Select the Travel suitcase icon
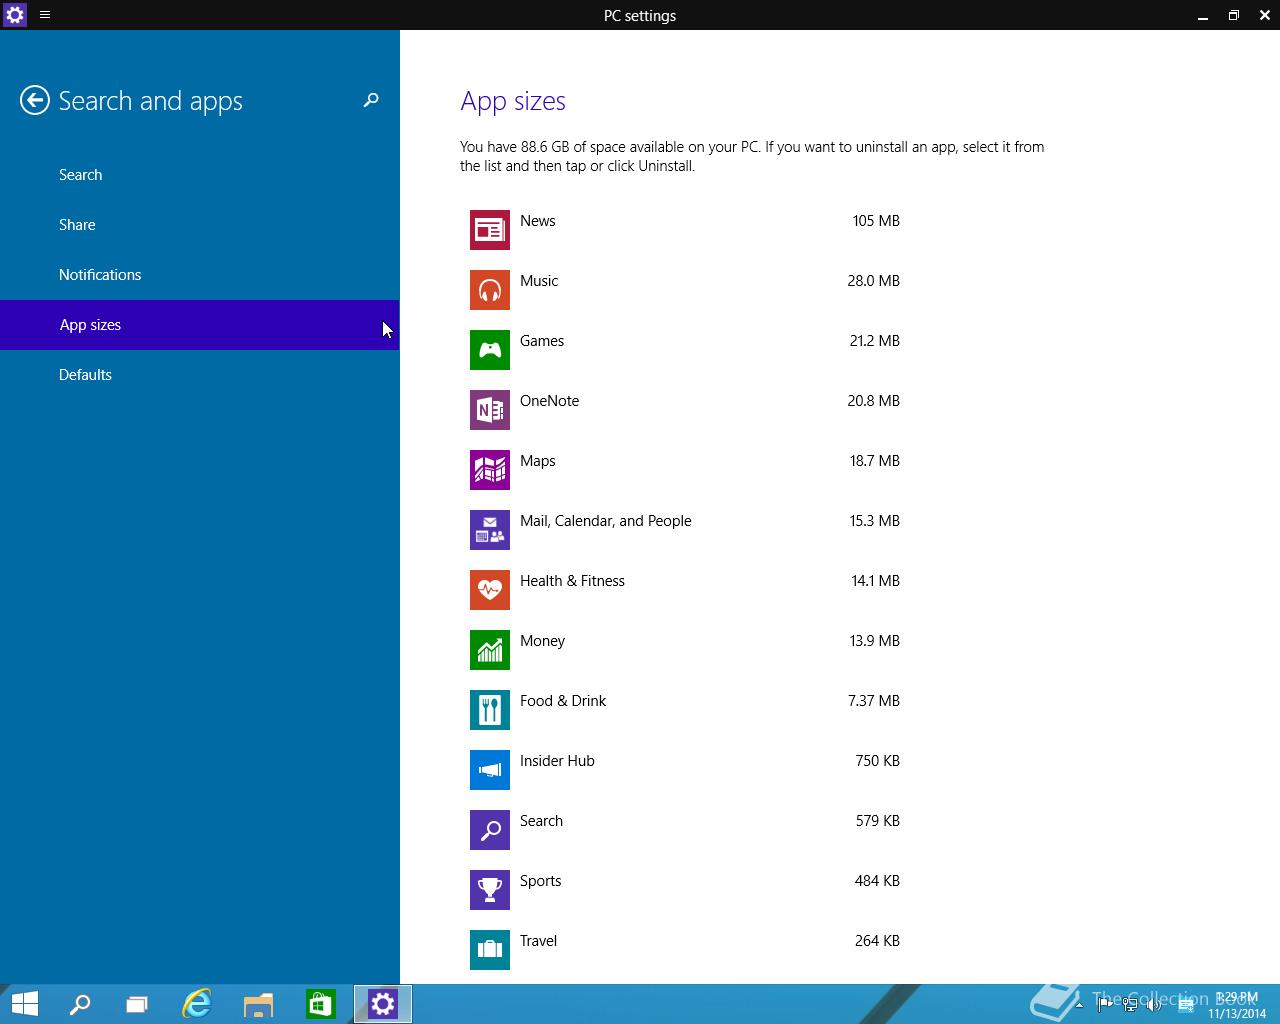Image resolution: width=1280 pixels, height=1024 pixels. pyautogui.click(x=490, y=950)
